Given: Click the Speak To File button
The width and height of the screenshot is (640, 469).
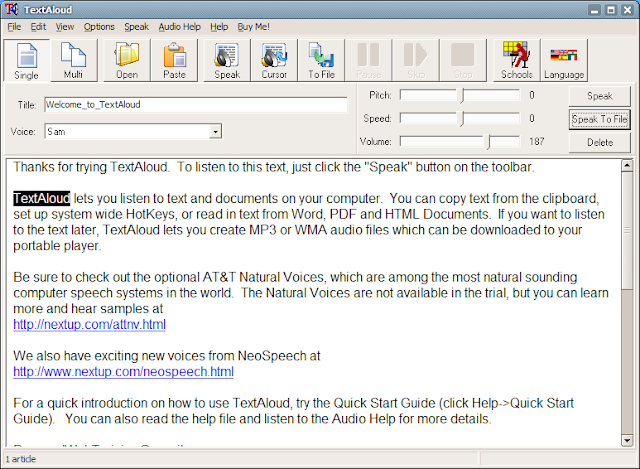Looking at the screenshot, I should 600,119.
